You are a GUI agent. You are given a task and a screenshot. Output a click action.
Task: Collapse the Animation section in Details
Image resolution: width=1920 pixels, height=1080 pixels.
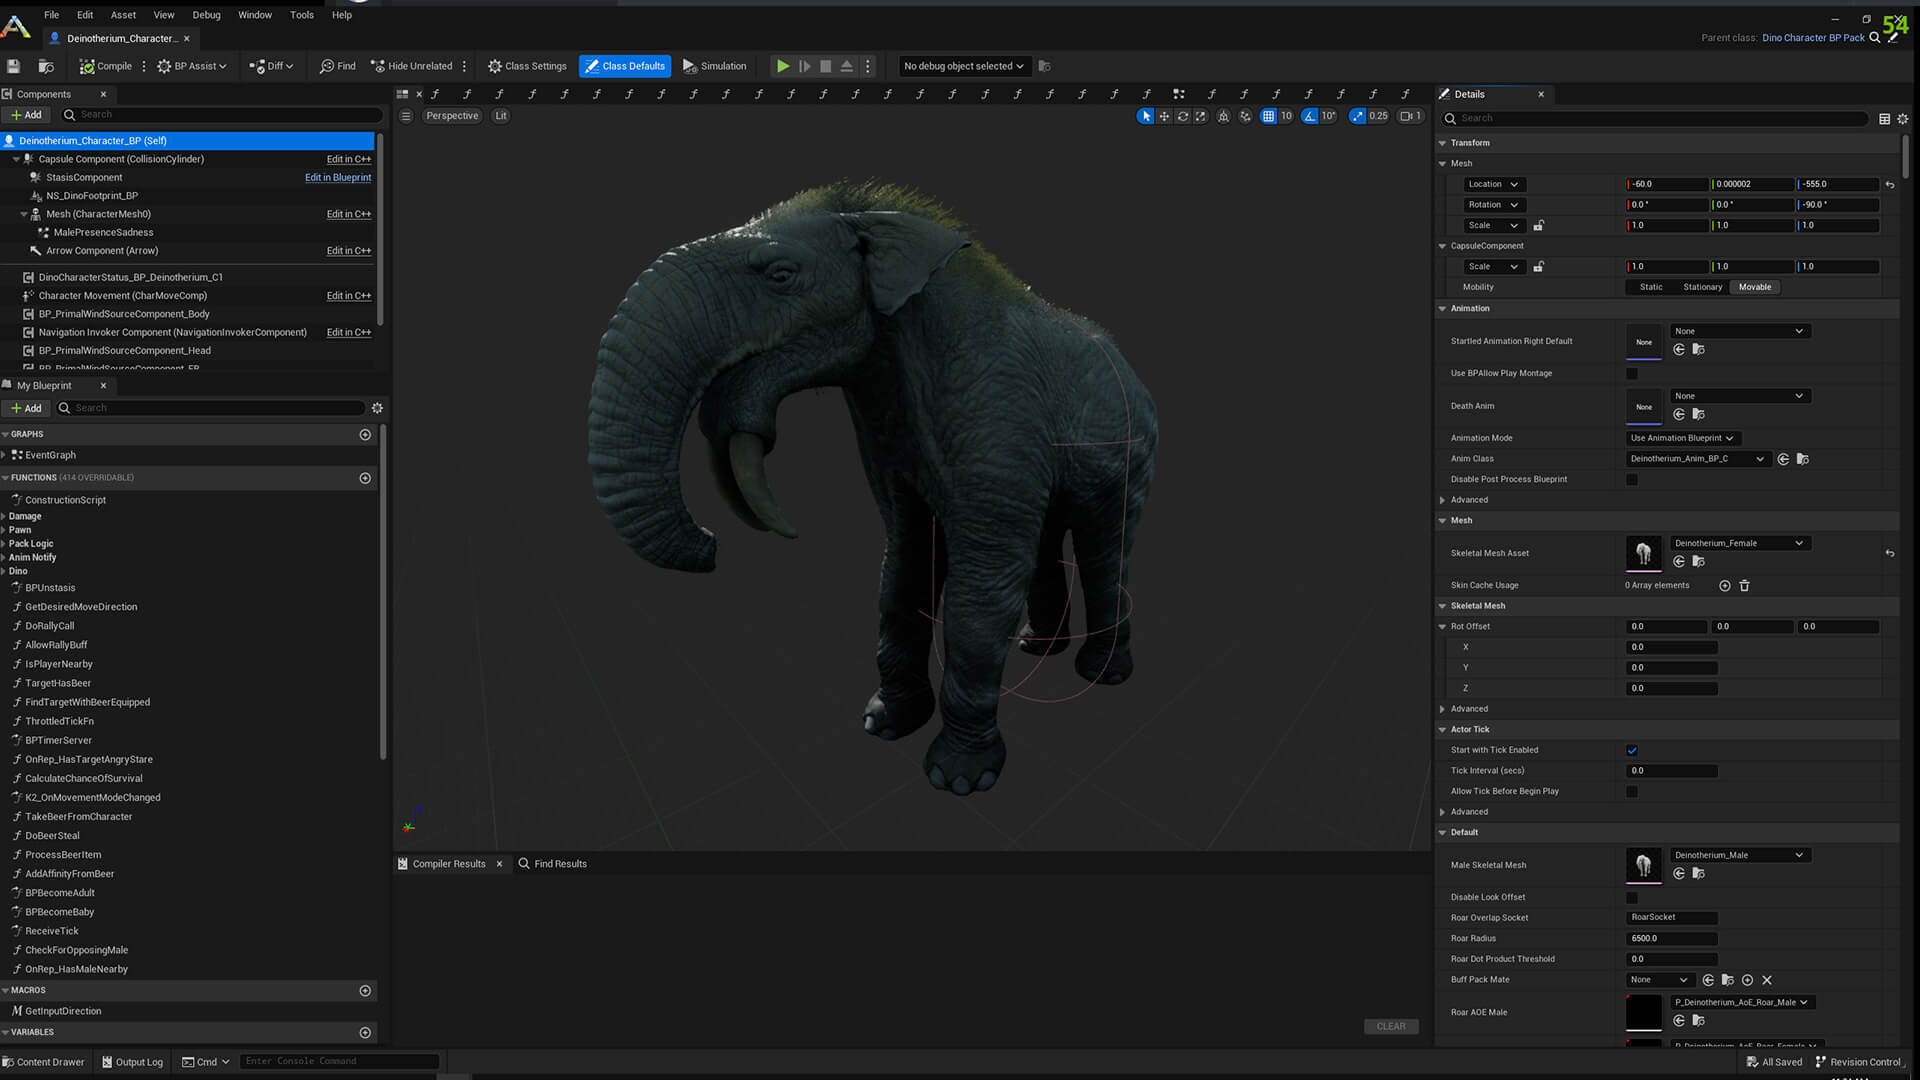tap(1443, 308)
